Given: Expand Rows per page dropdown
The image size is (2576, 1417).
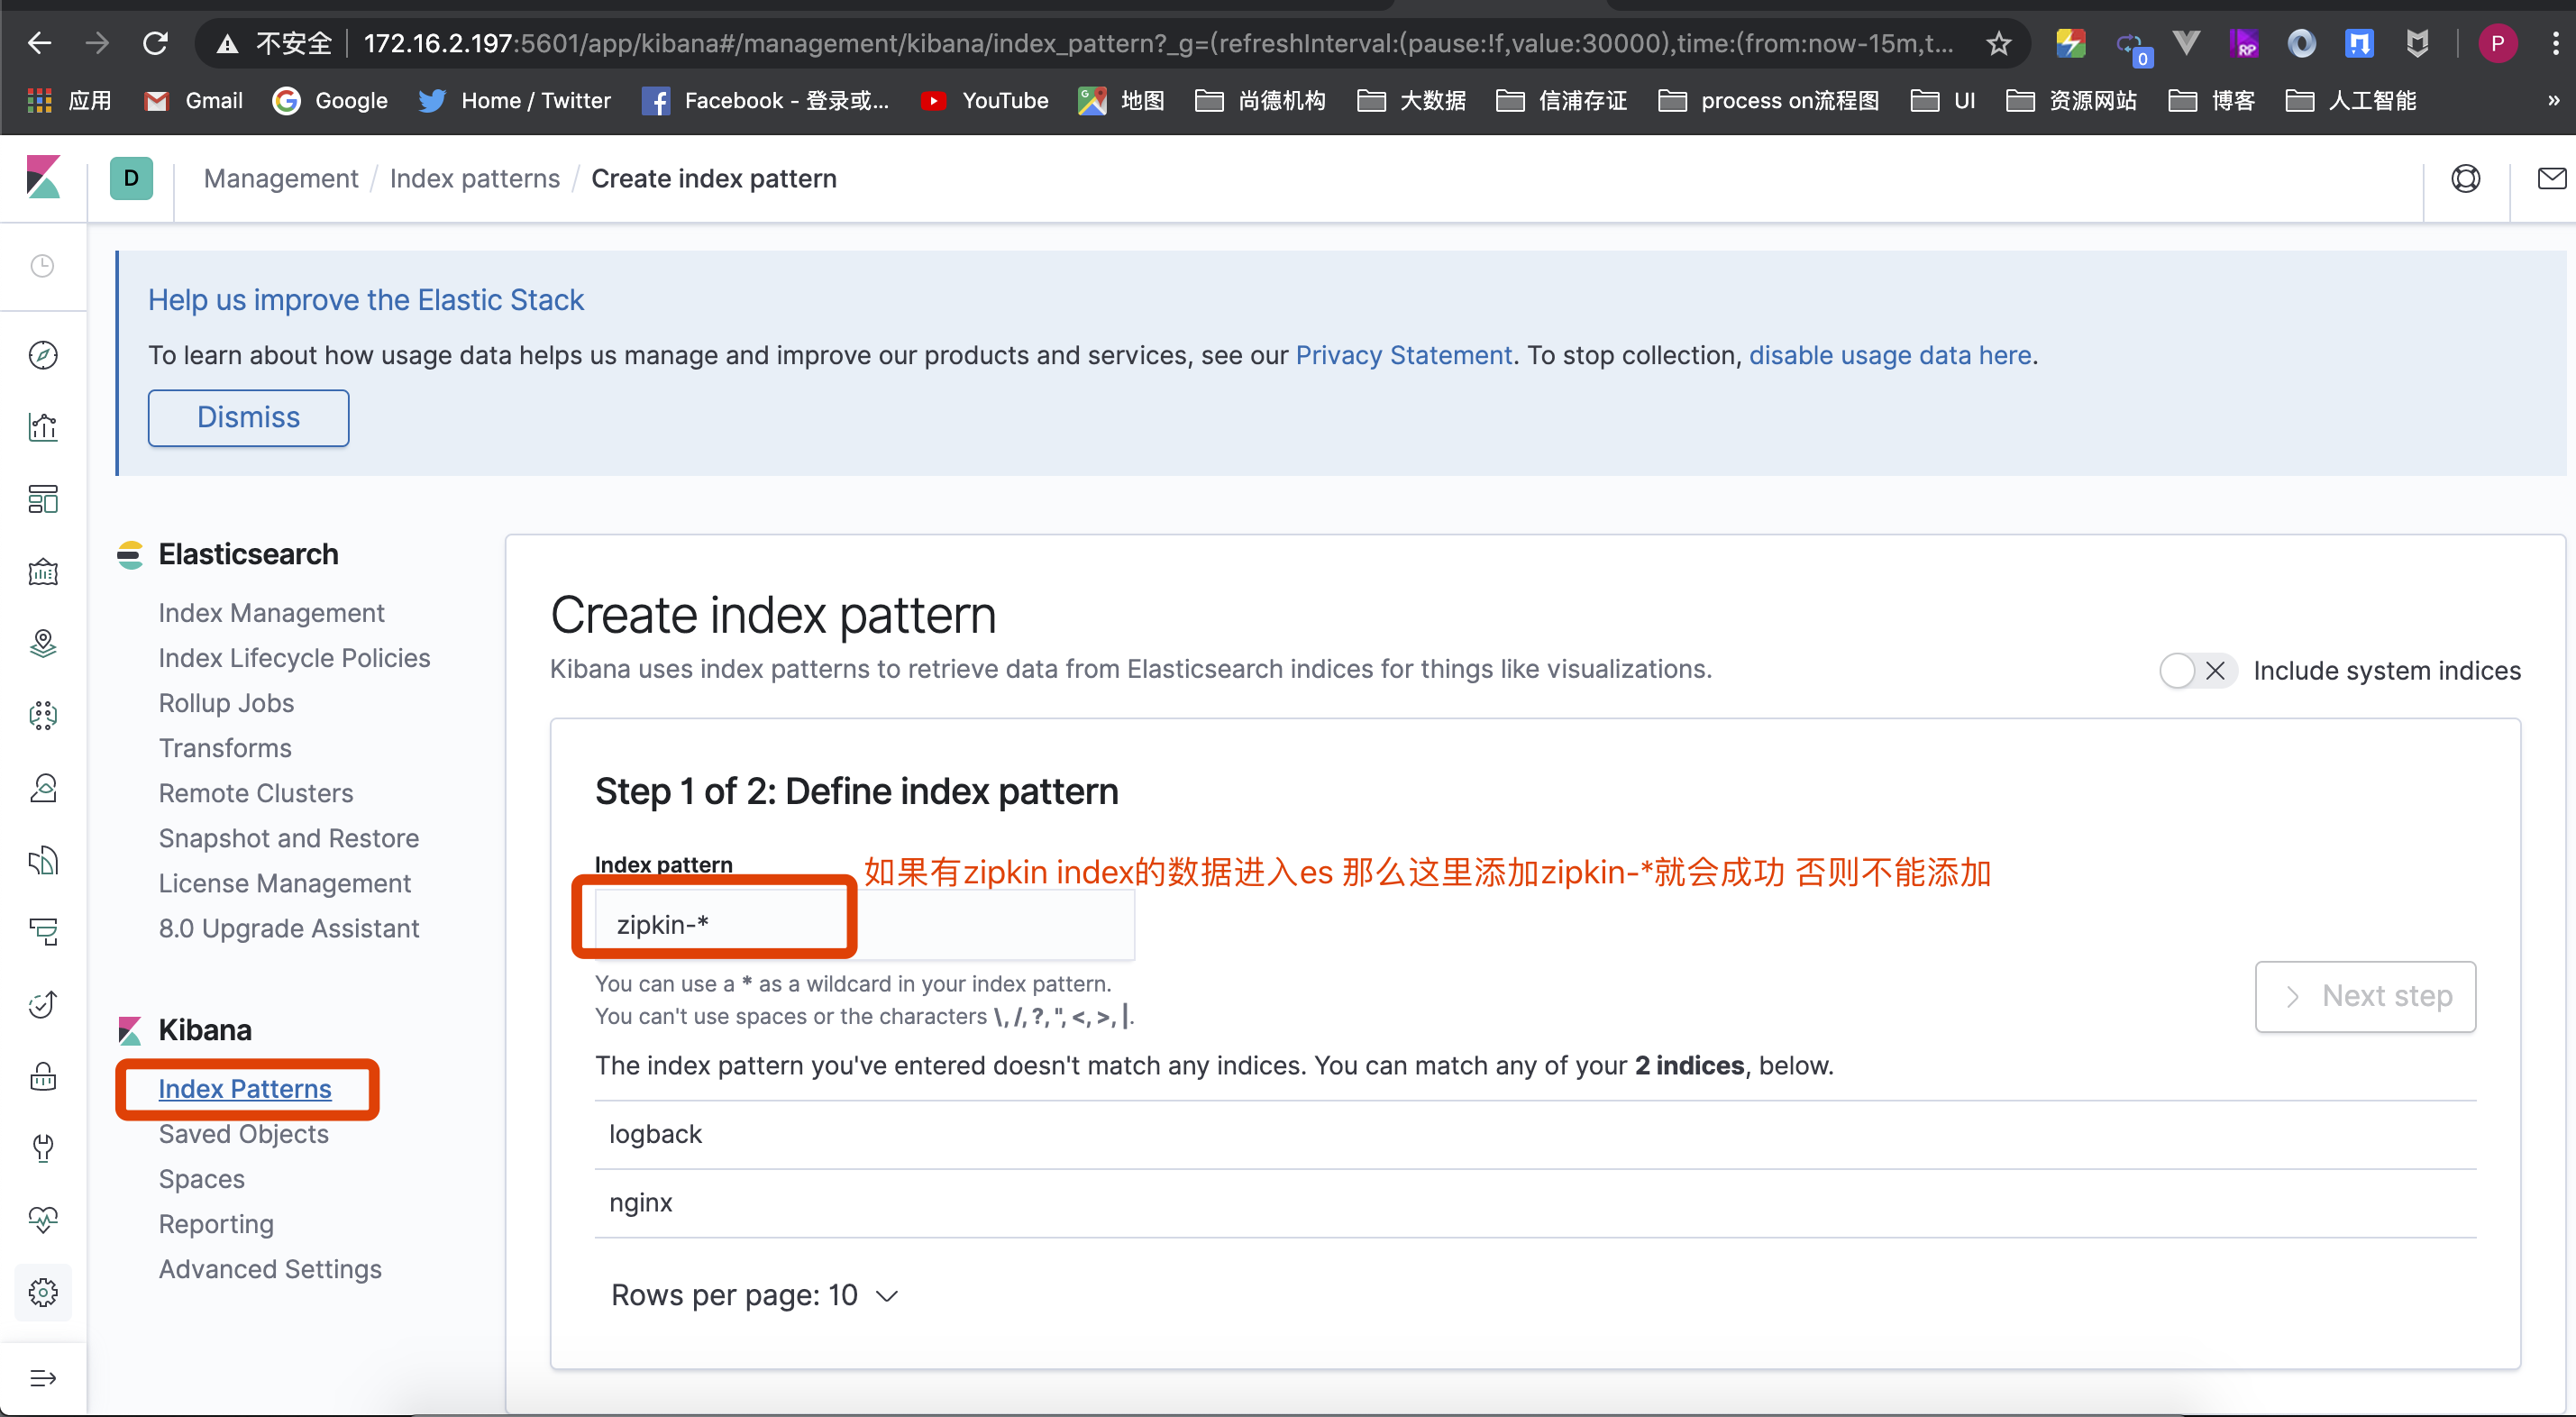Looking at the screenshot, I should point(755,1296).
